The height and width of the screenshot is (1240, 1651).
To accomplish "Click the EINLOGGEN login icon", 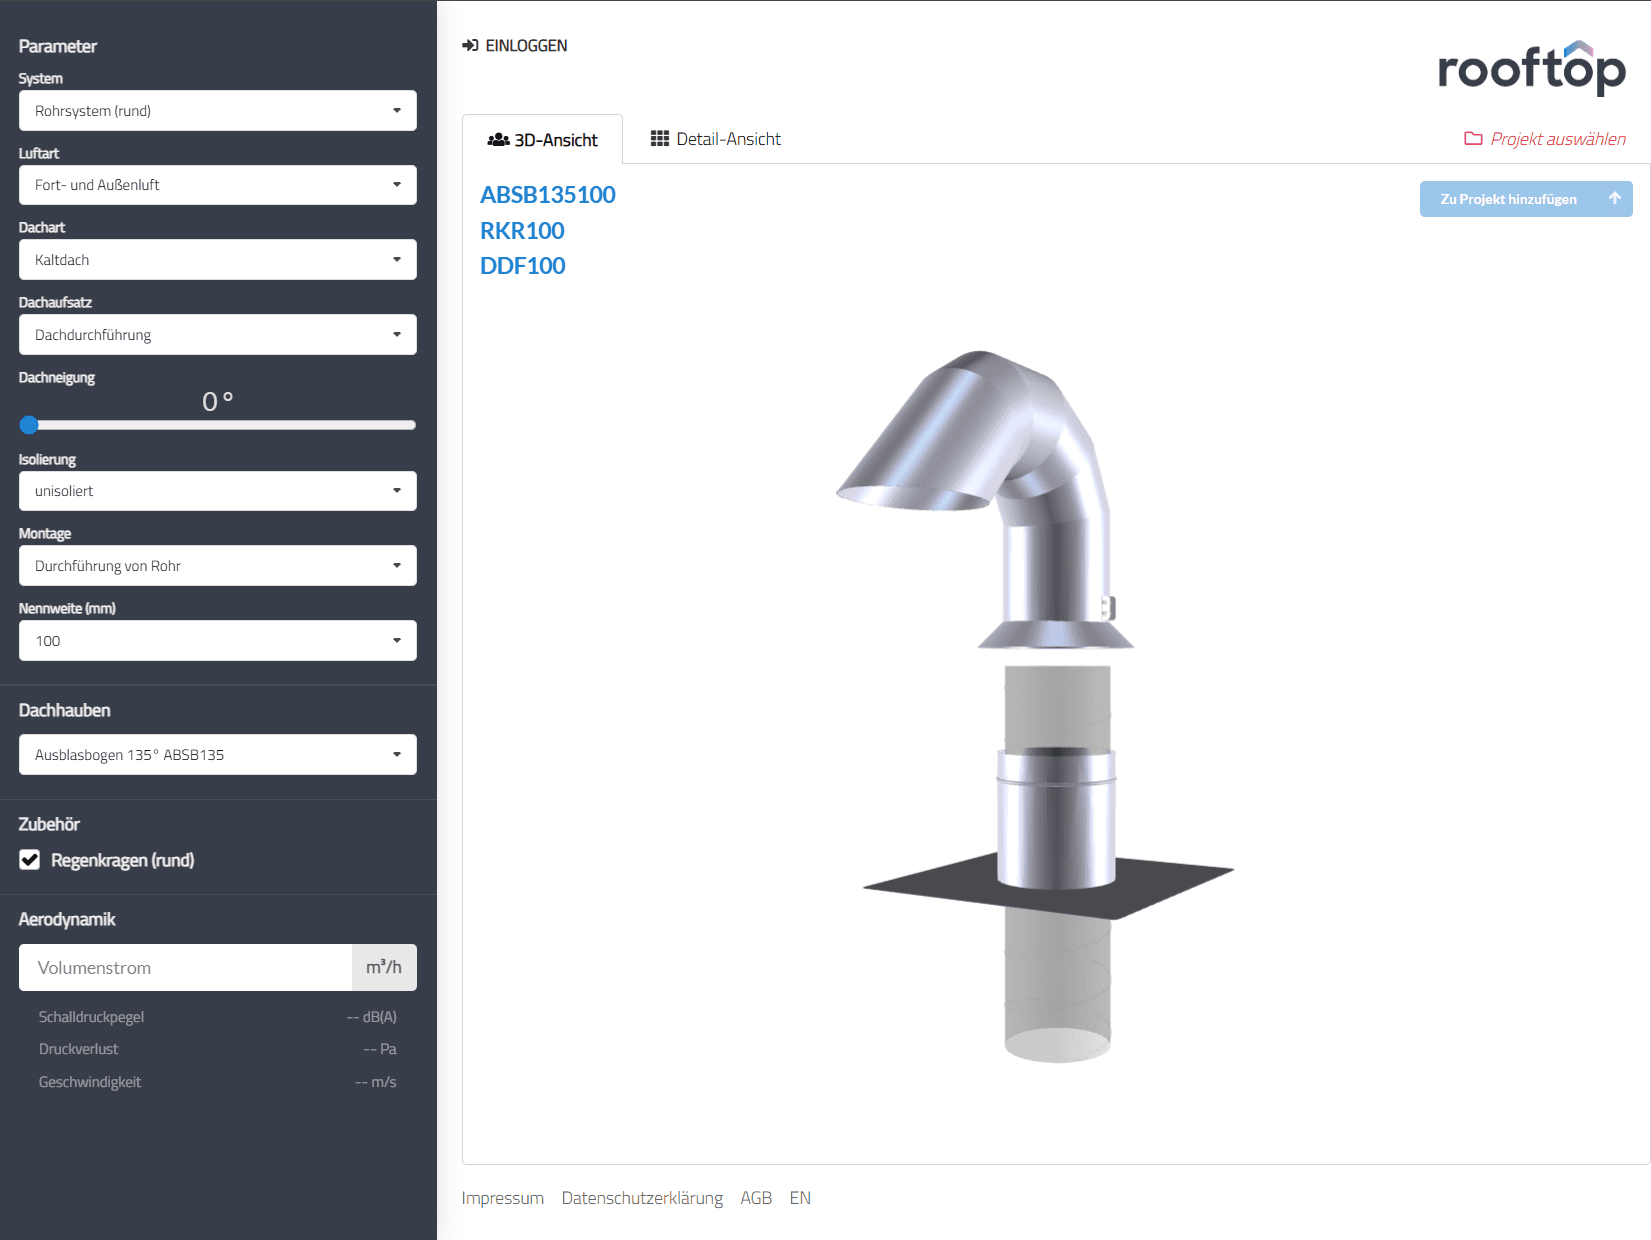I will tap(468, 45).
